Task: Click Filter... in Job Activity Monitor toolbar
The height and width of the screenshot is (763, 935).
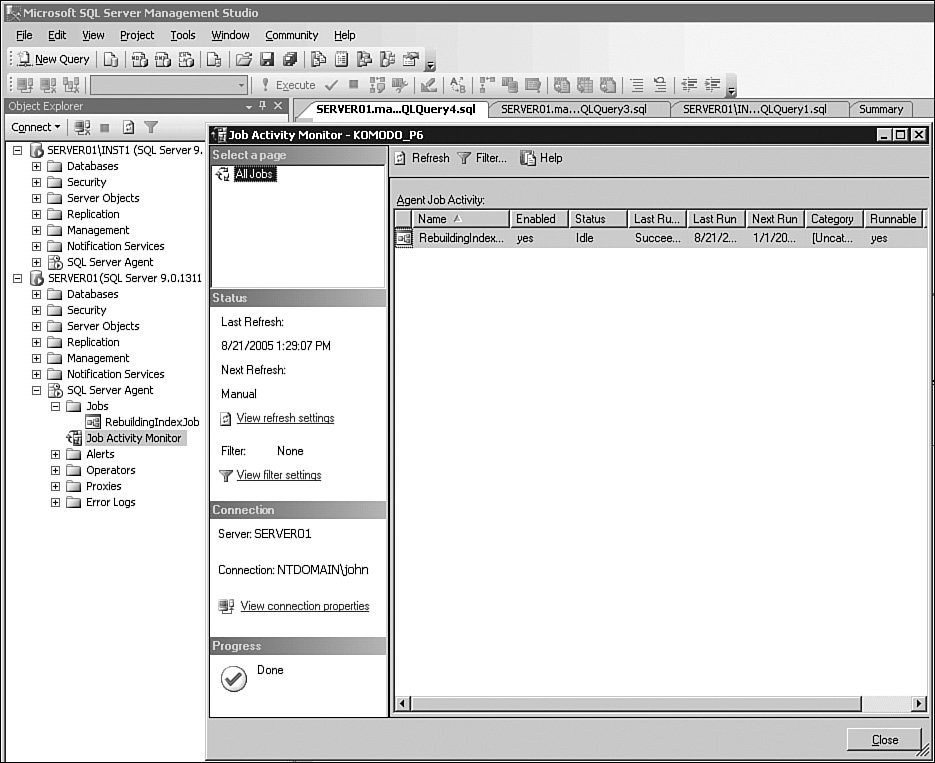Action: (482, 158)
